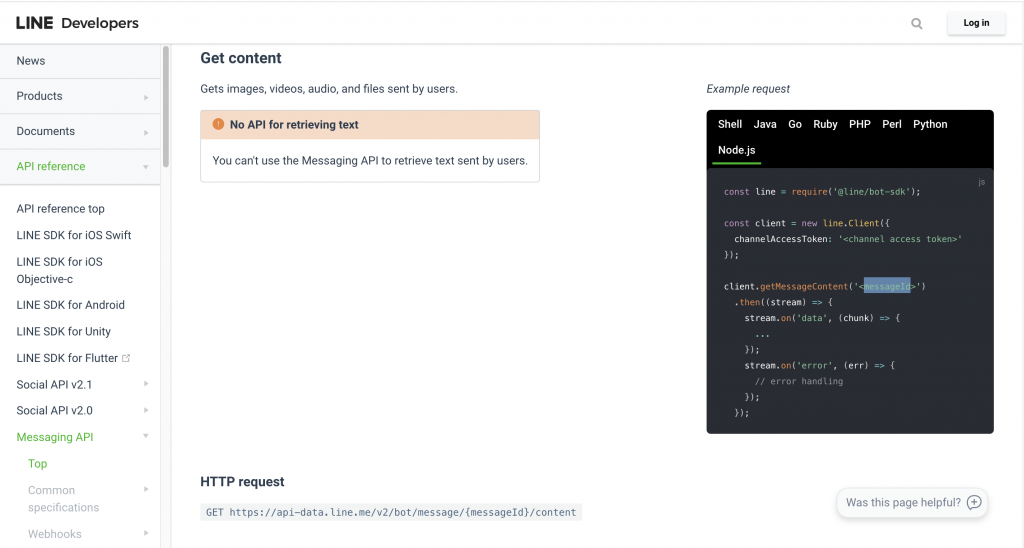Click the sidebar vertical scrollbar

click(165, 110)
